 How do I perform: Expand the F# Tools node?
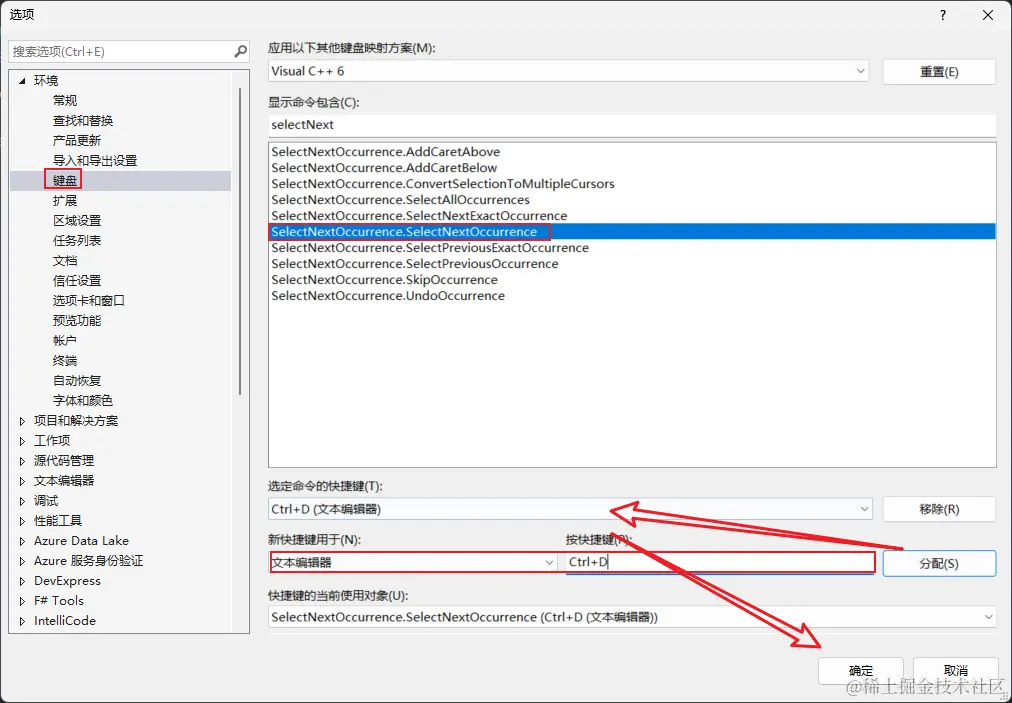[x=22, y=601]
